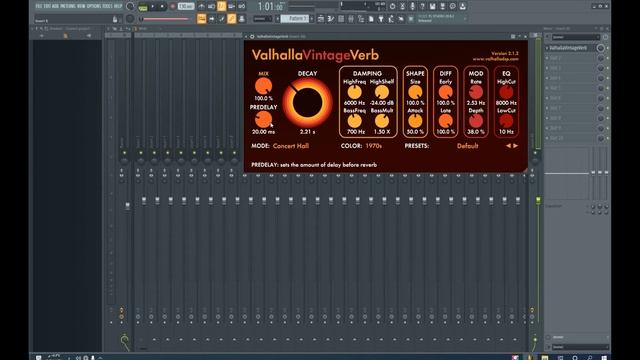Expand the ValhallaVintageVerb slot options arrow
Screen dimensions: 640x360
[x=547, y=48]
